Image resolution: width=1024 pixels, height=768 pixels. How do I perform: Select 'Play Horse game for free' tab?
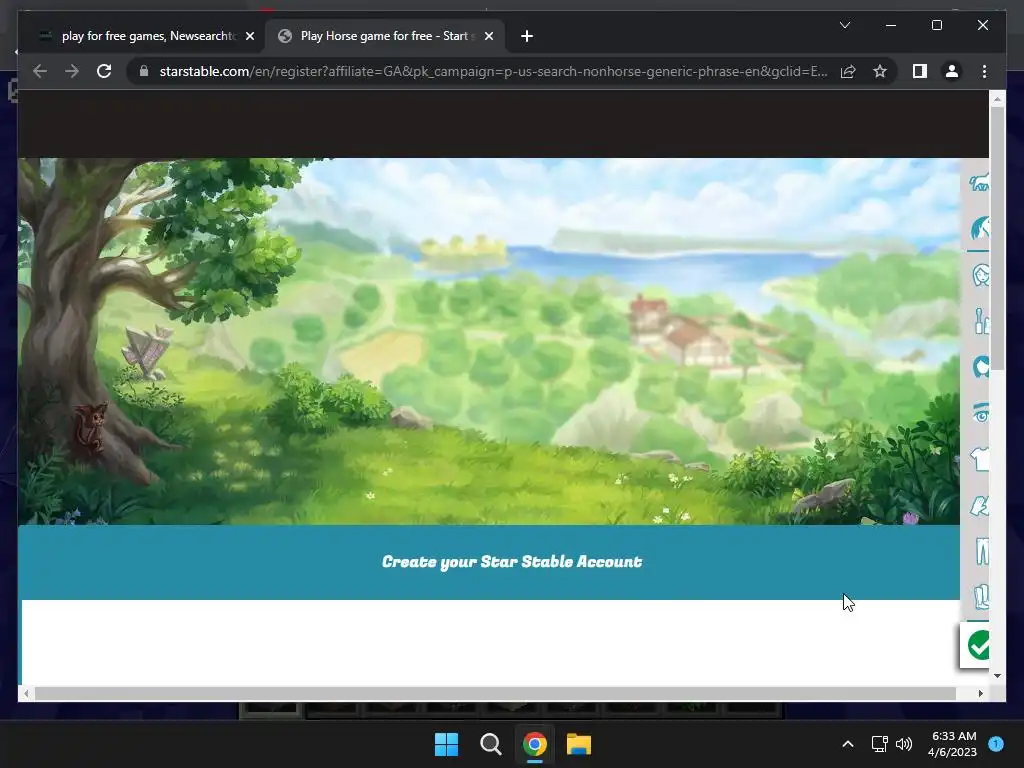tap(385, 36)
